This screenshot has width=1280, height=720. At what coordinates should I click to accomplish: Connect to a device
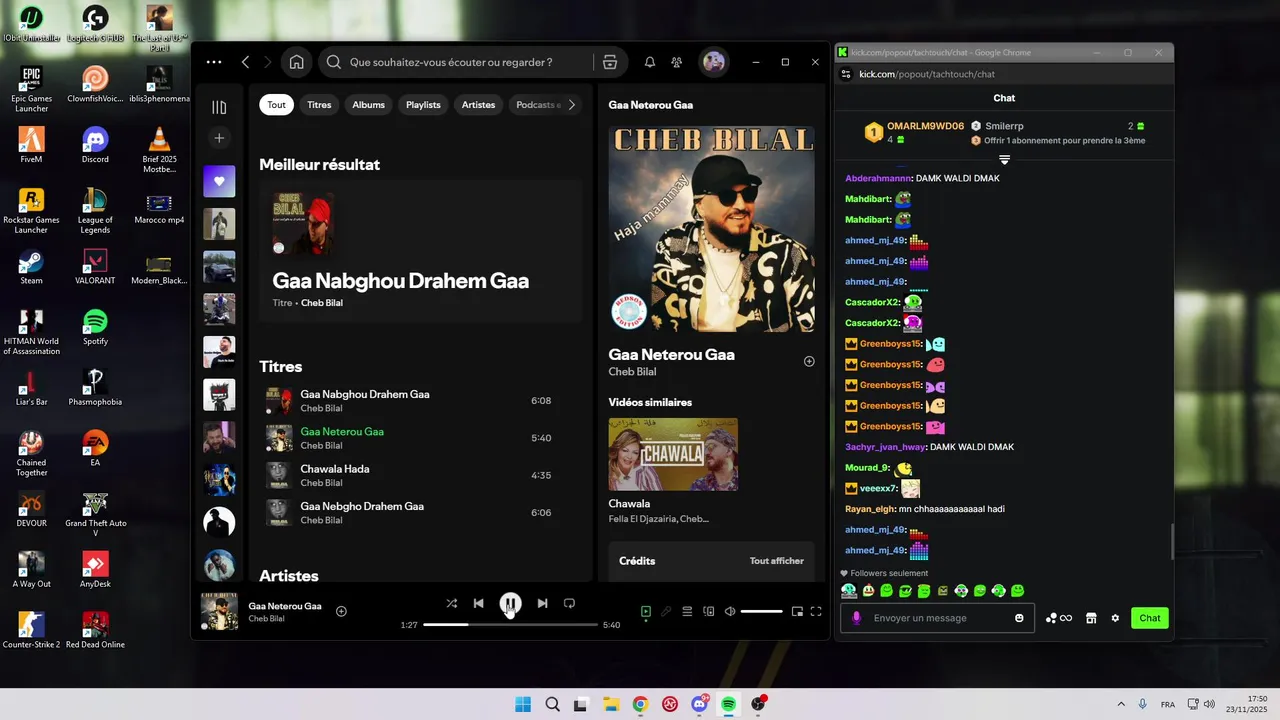(x=709, y=611)
